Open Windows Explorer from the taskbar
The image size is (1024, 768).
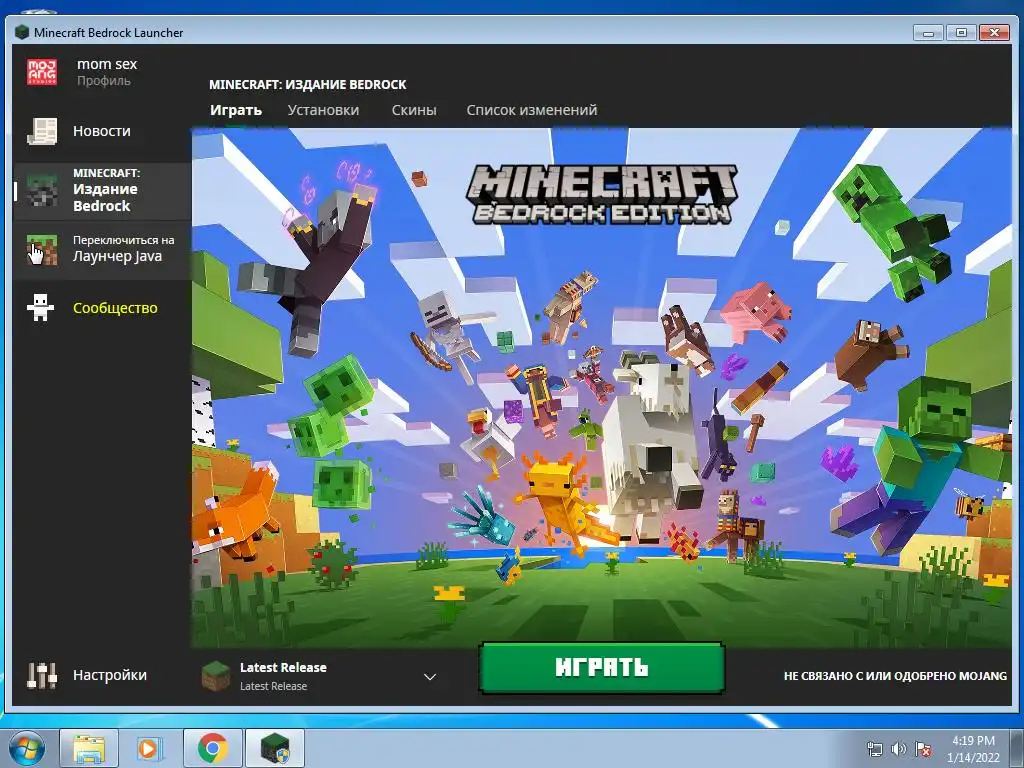[x=89, y=748]
